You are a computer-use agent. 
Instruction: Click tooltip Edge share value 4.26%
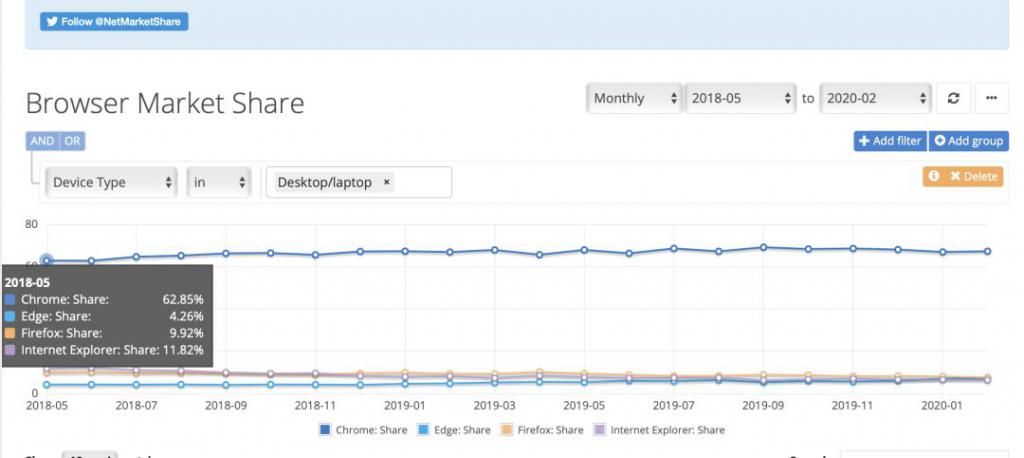(x=186, y=316)
